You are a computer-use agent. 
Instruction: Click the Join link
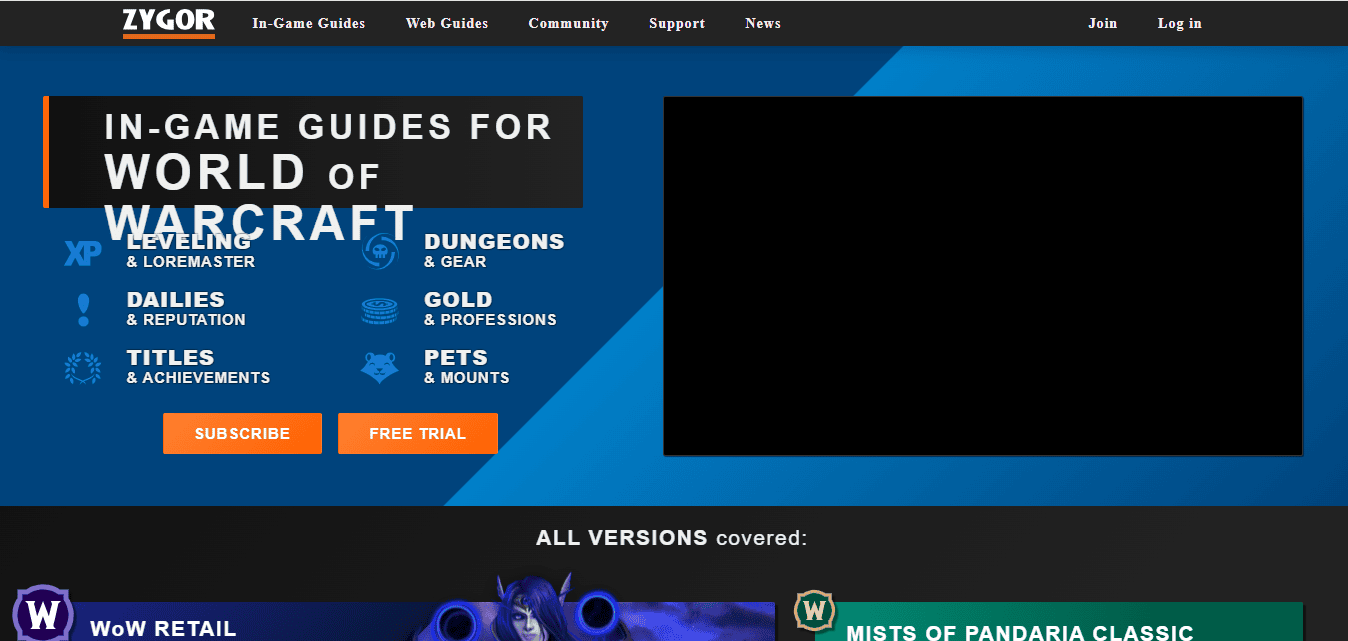(1103, 23)
